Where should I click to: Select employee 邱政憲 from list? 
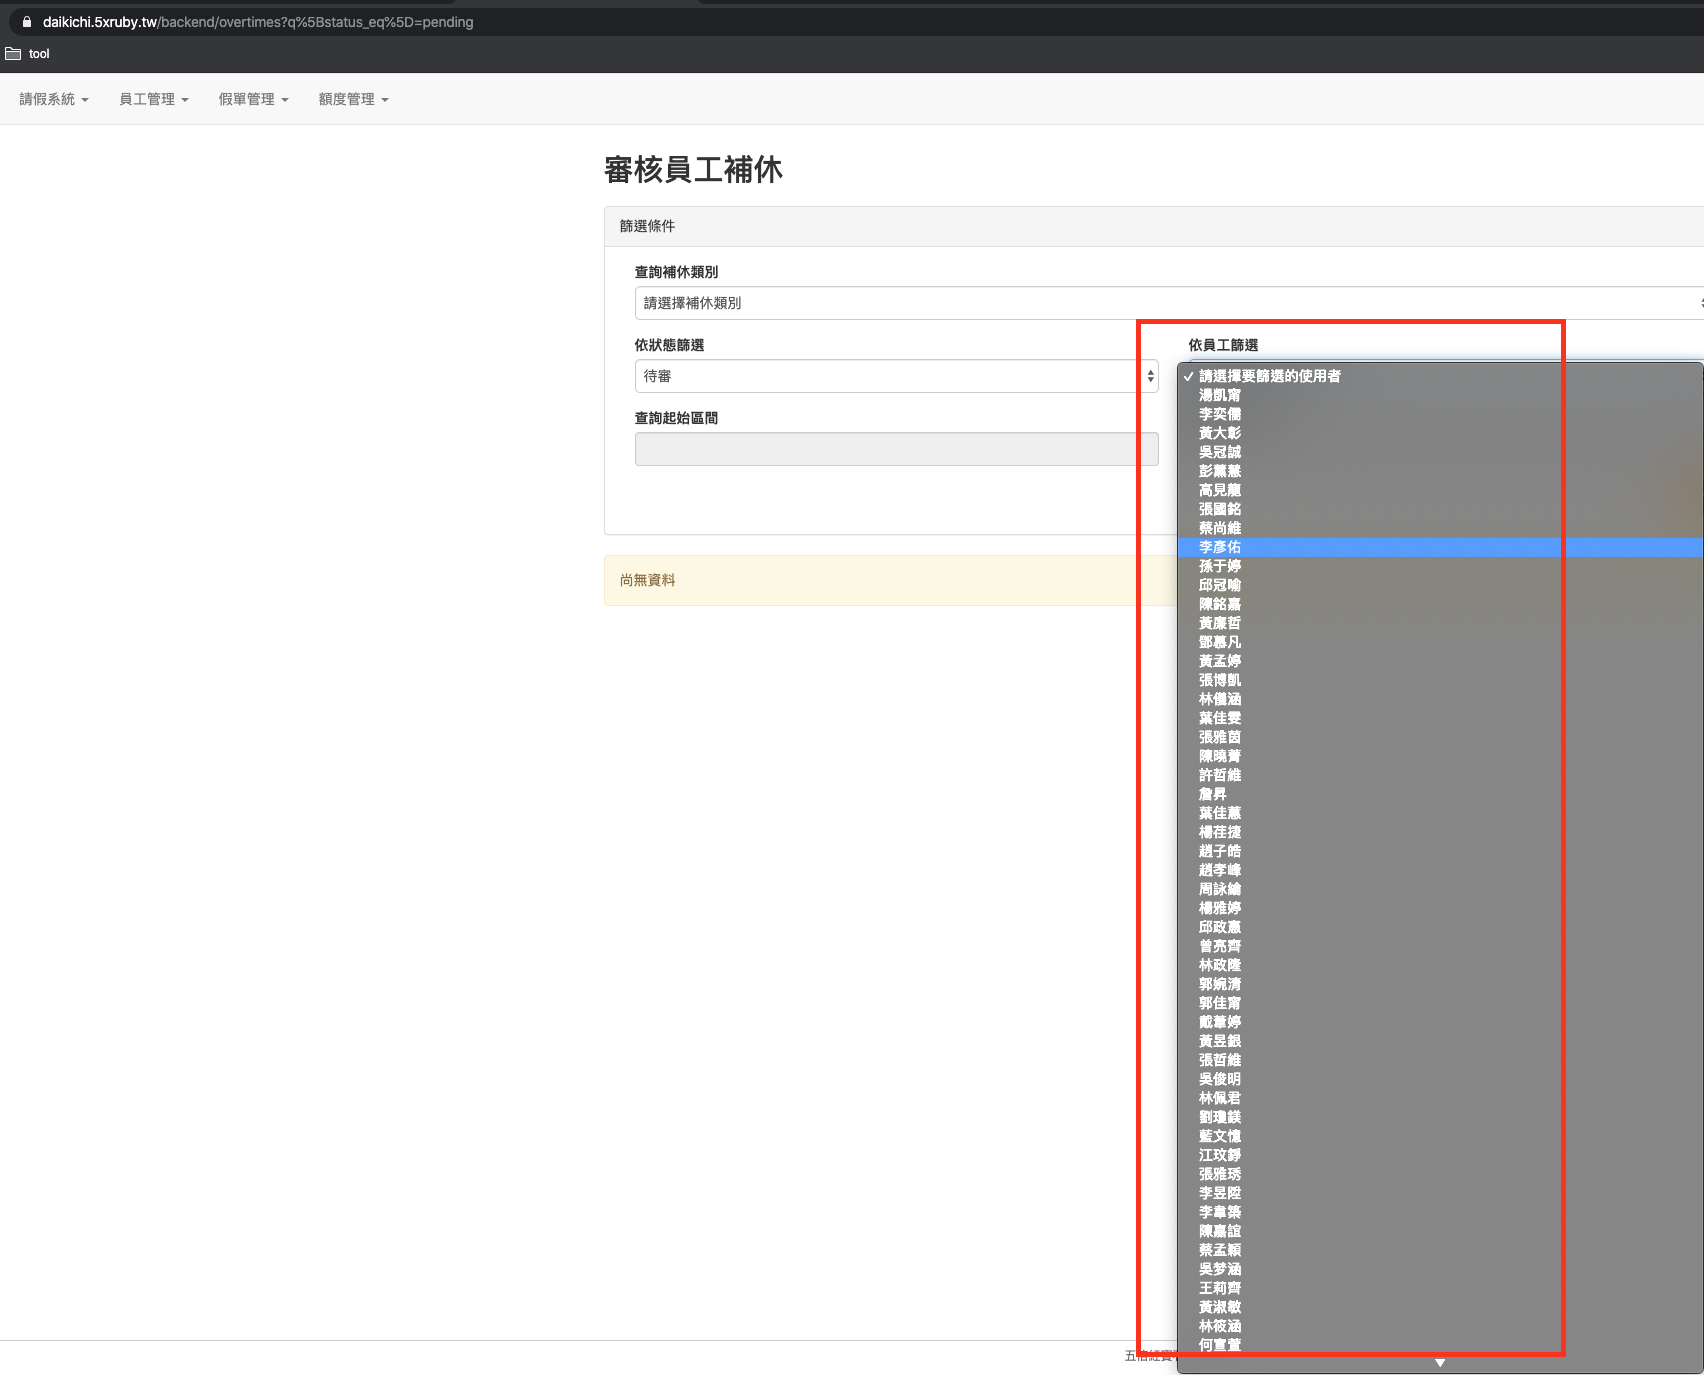pos(1440,927)
